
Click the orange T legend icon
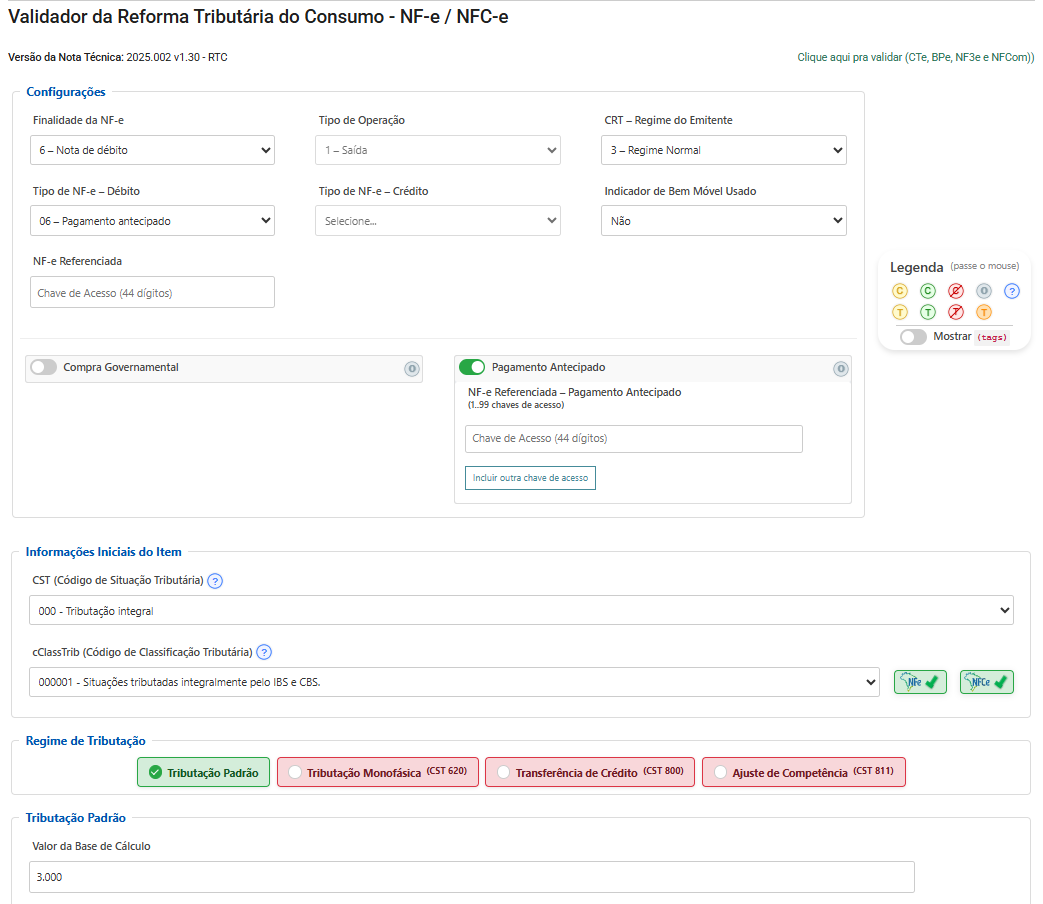[984, 312]
